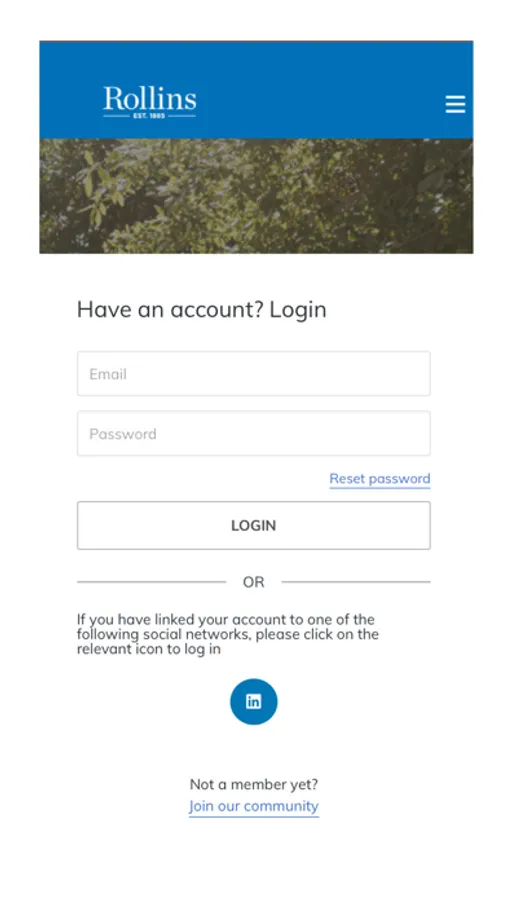
Task: Click the green foliage banner image
Action: 256,196
